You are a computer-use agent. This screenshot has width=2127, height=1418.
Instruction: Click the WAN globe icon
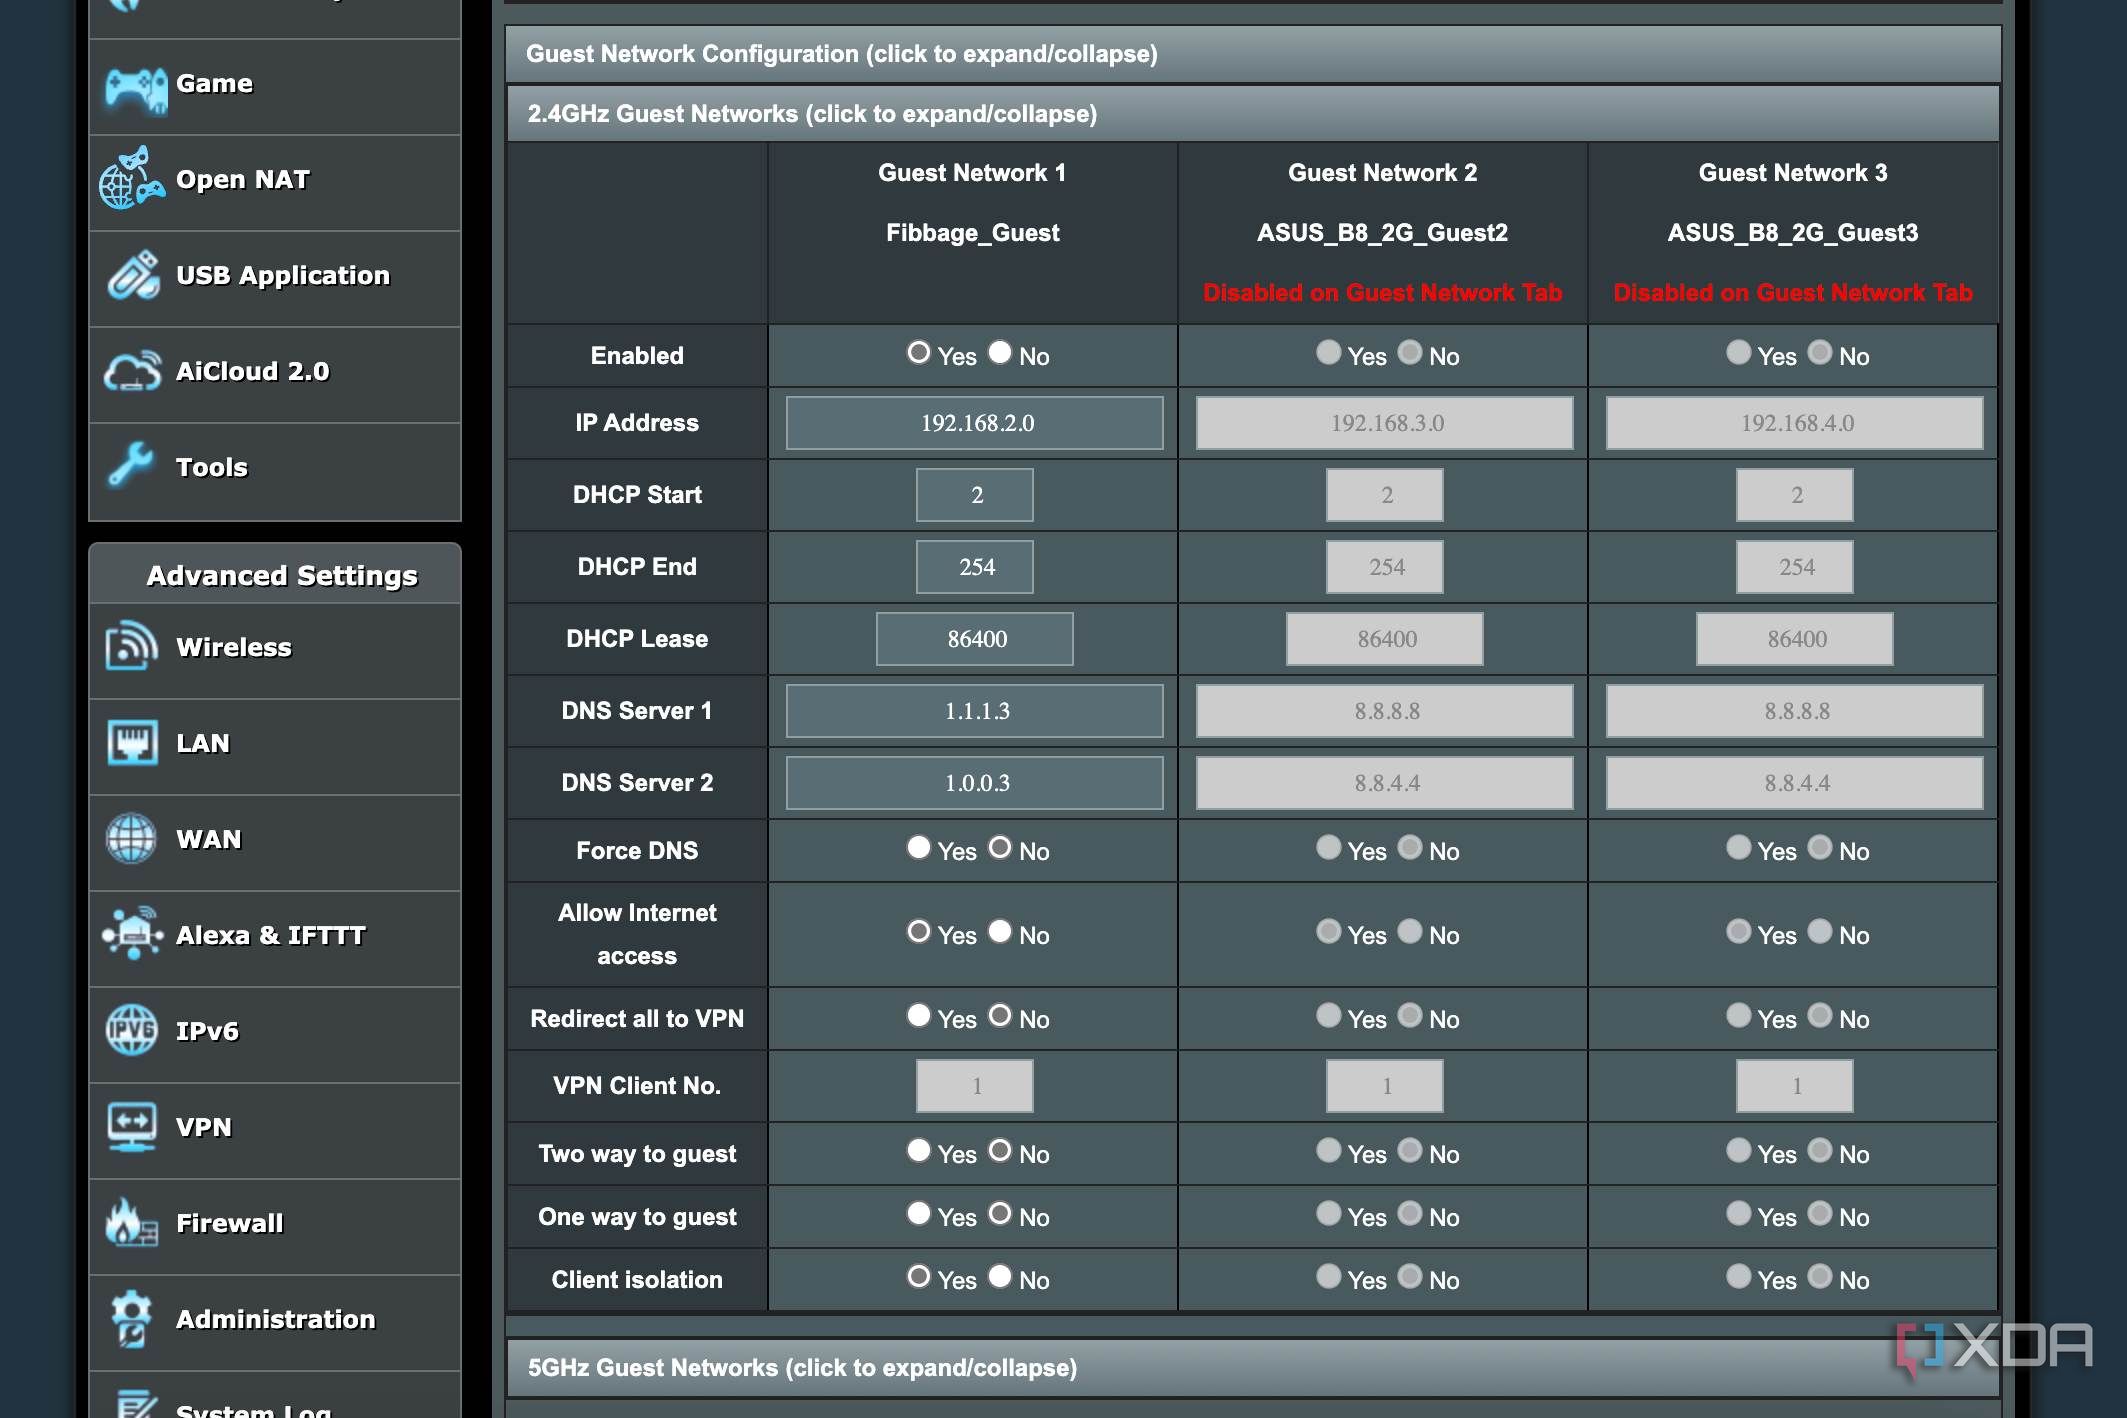pos(131,840)
